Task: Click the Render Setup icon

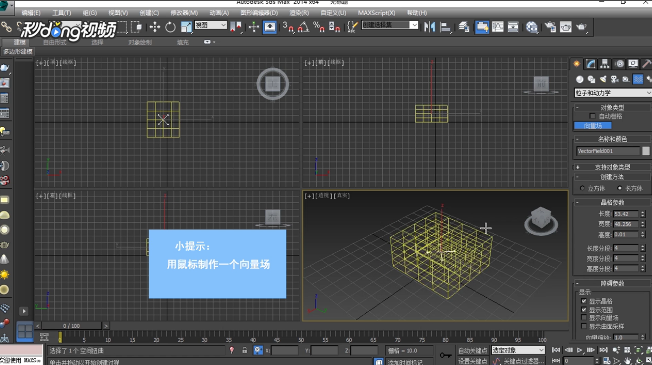Action: [x=550, y=27]
